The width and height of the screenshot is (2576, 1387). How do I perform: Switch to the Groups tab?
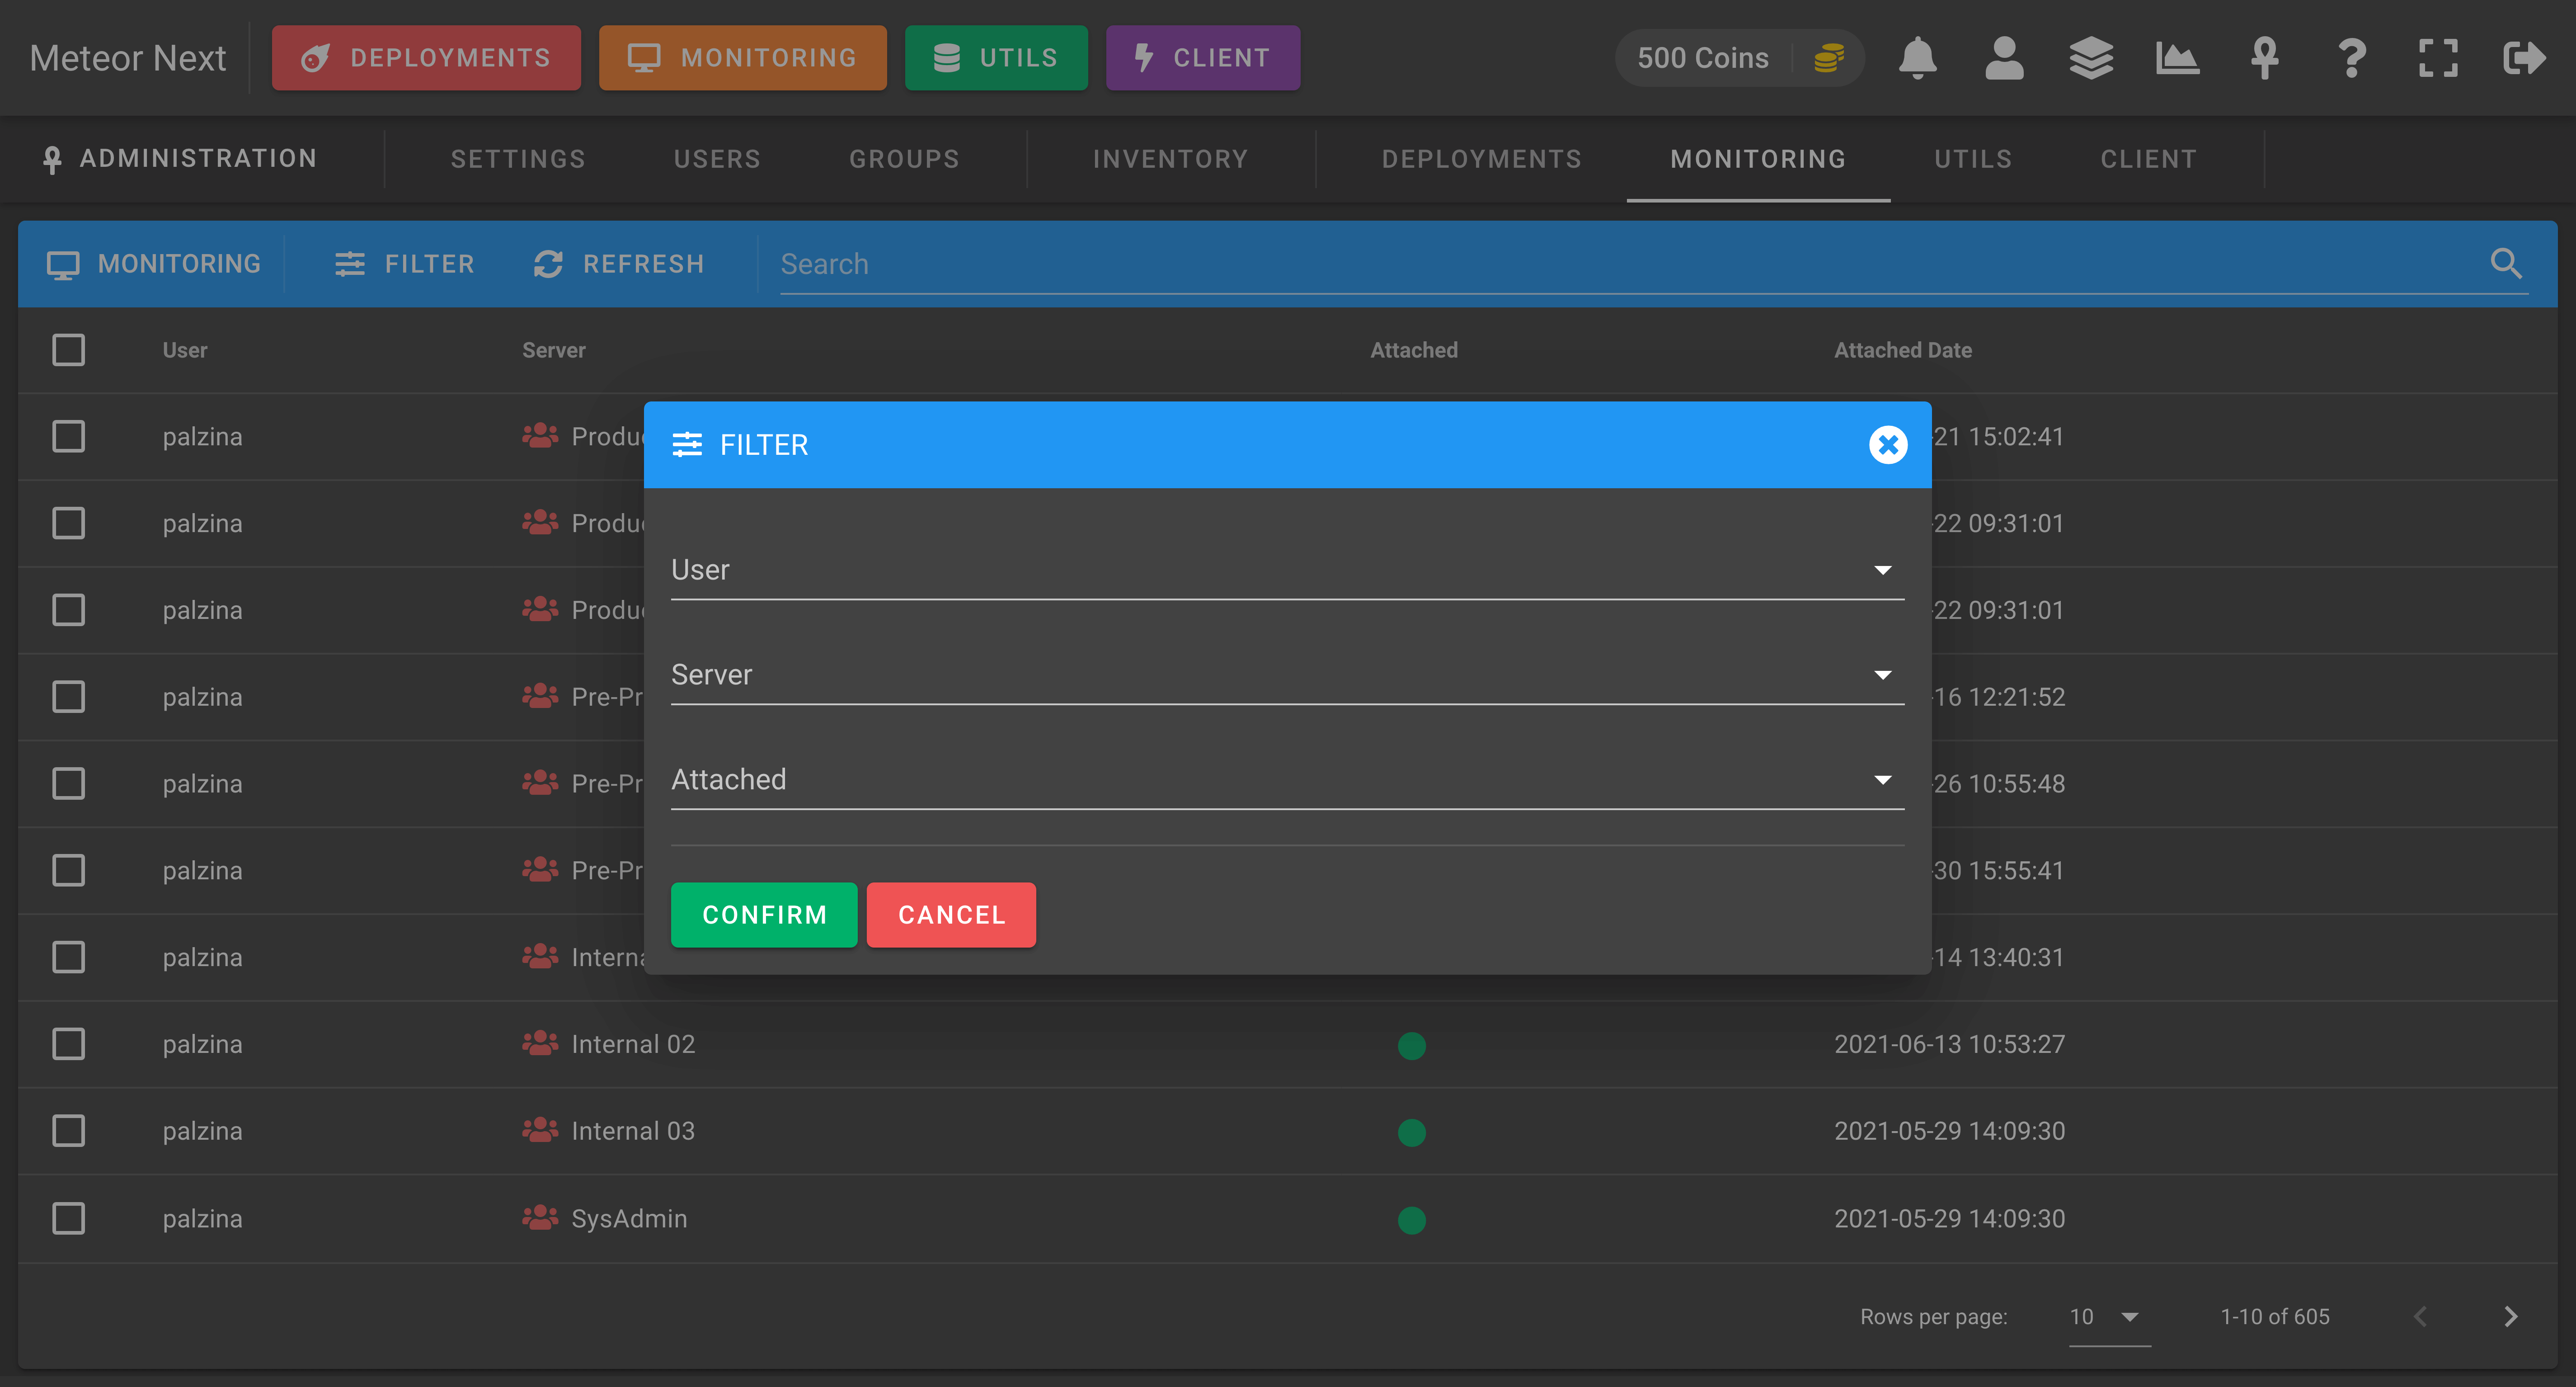click(904, 159)
